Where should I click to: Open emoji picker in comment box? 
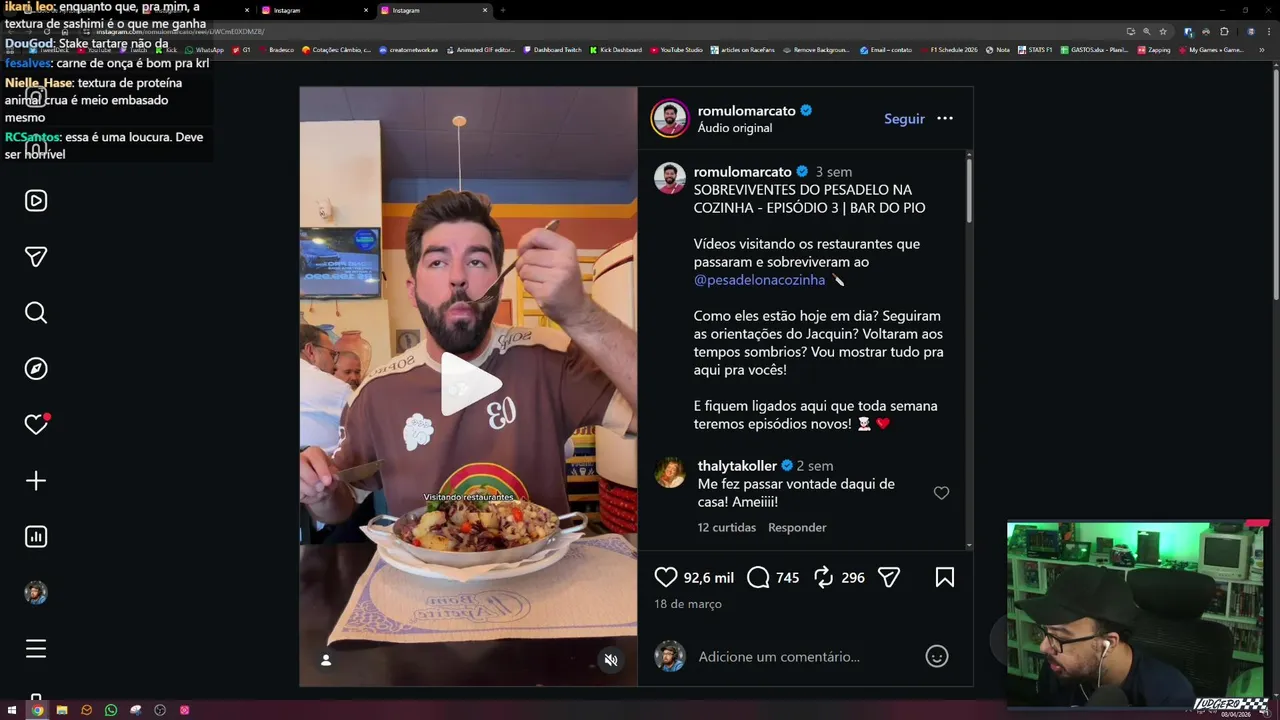(937, 656)
